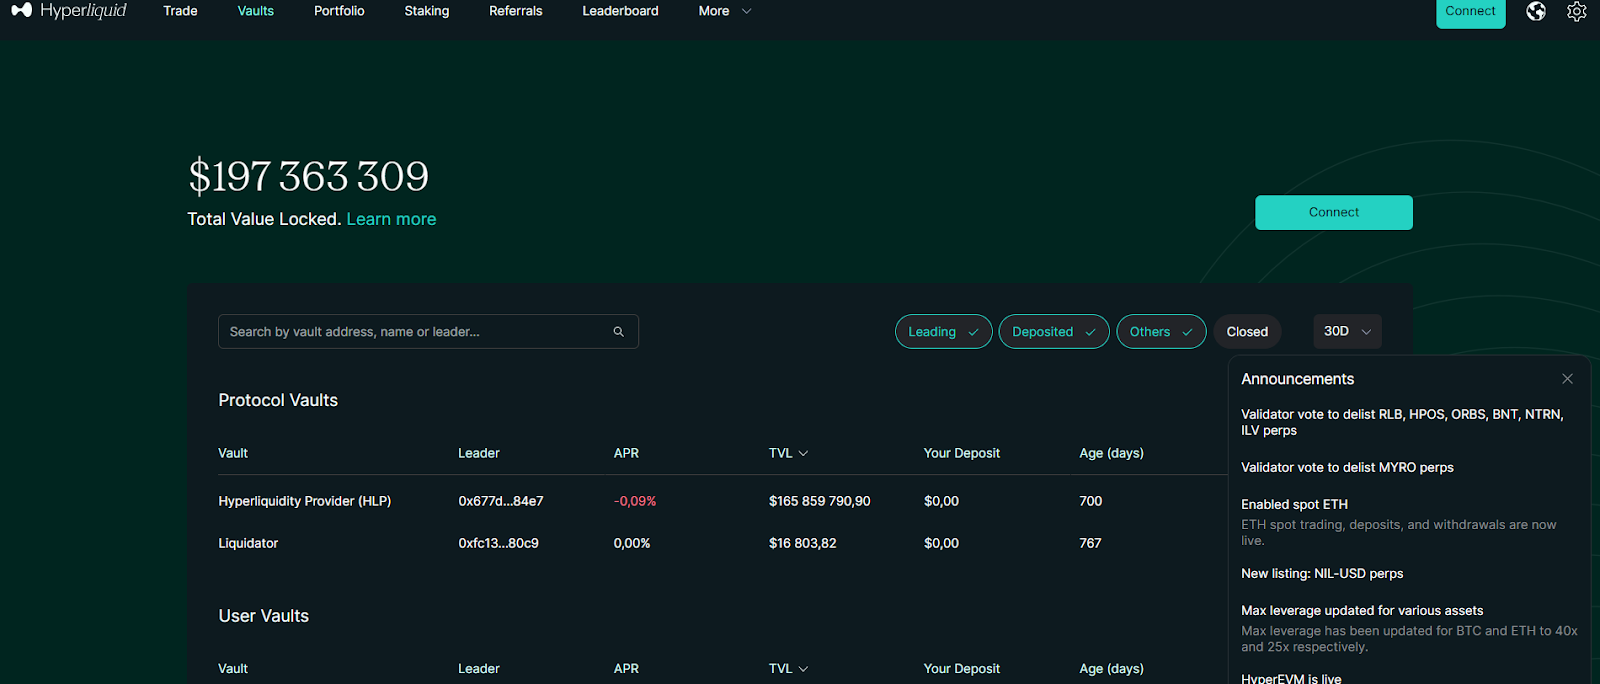Open the Vaults page
Screen dimensions: 1600x684
256,11
